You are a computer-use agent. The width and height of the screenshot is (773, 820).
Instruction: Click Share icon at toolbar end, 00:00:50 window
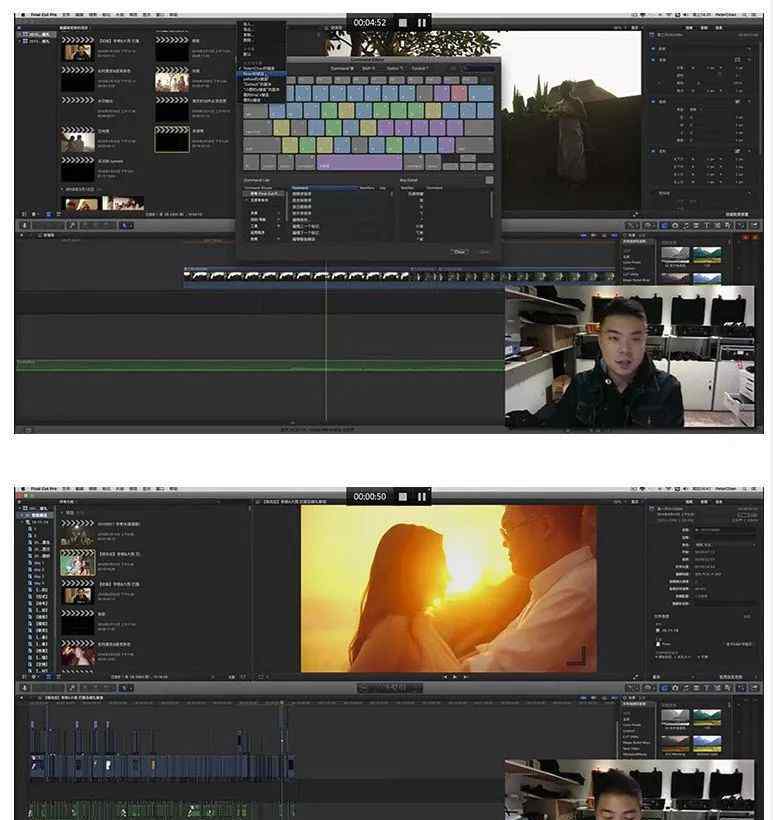[x=755, y=688]
